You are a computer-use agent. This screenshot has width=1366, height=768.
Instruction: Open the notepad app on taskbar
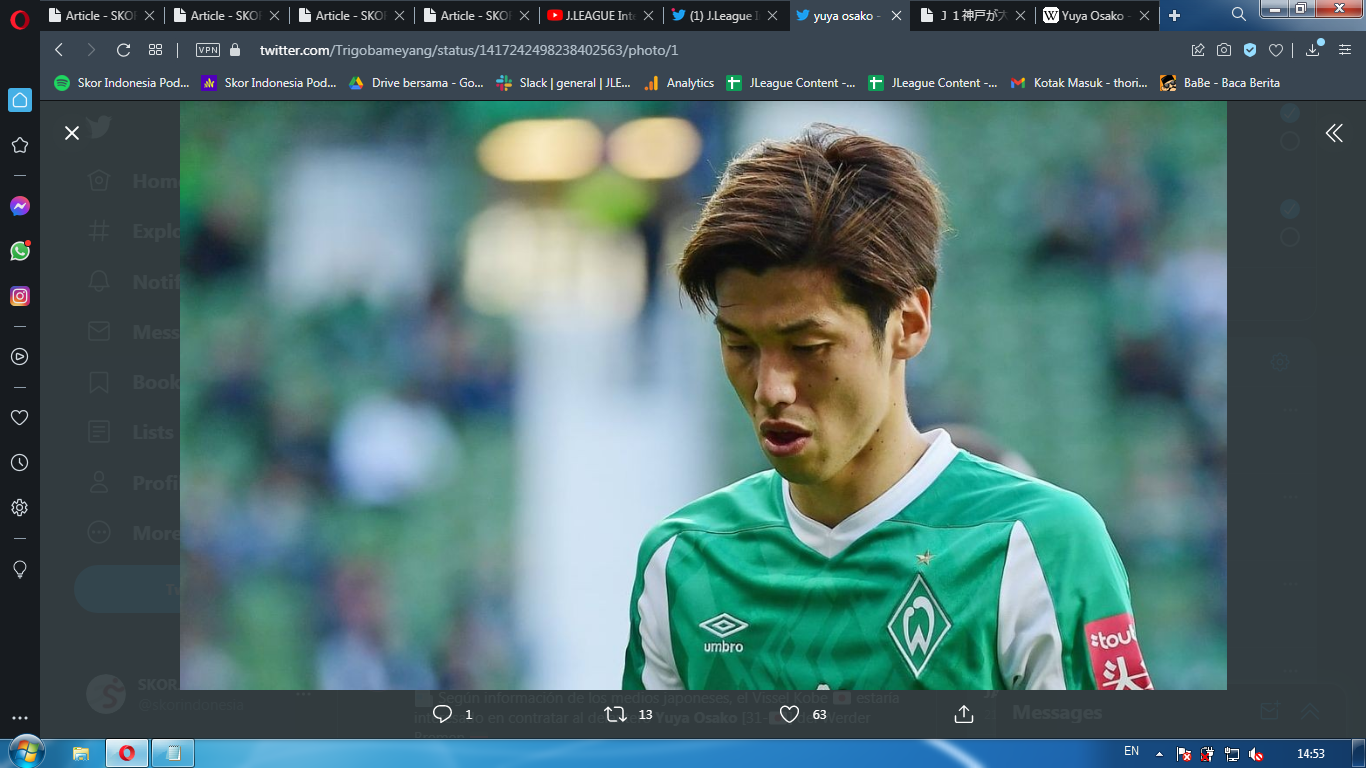[x=173, y=753]
